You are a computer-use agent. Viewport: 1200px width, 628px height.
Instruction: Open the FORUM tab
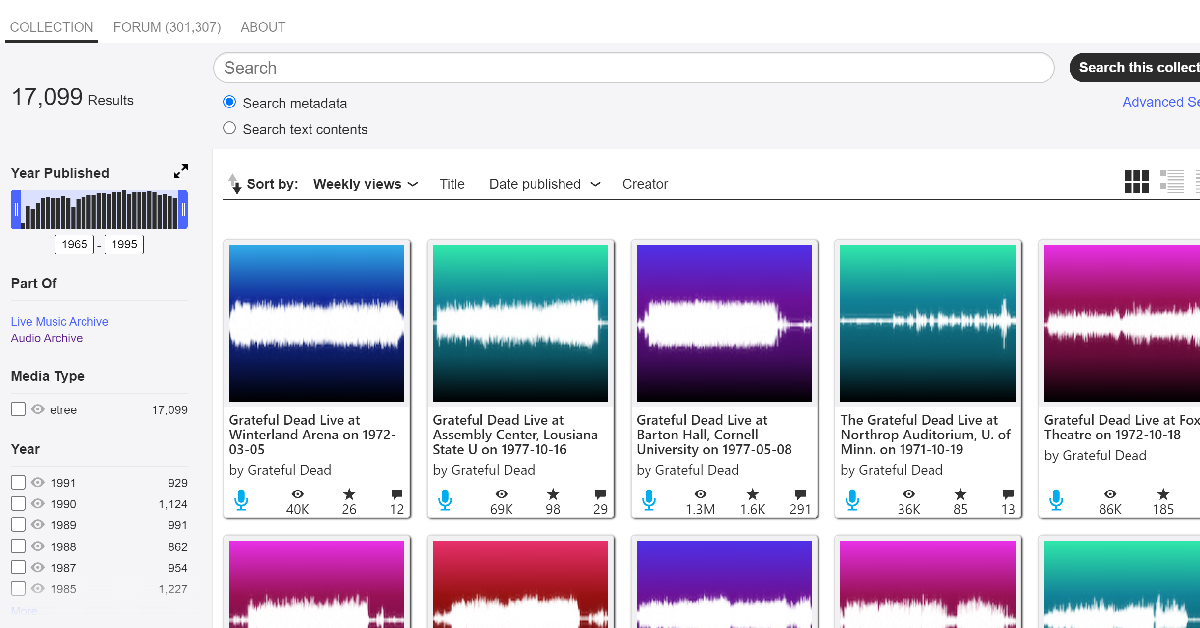click(167, 27)
